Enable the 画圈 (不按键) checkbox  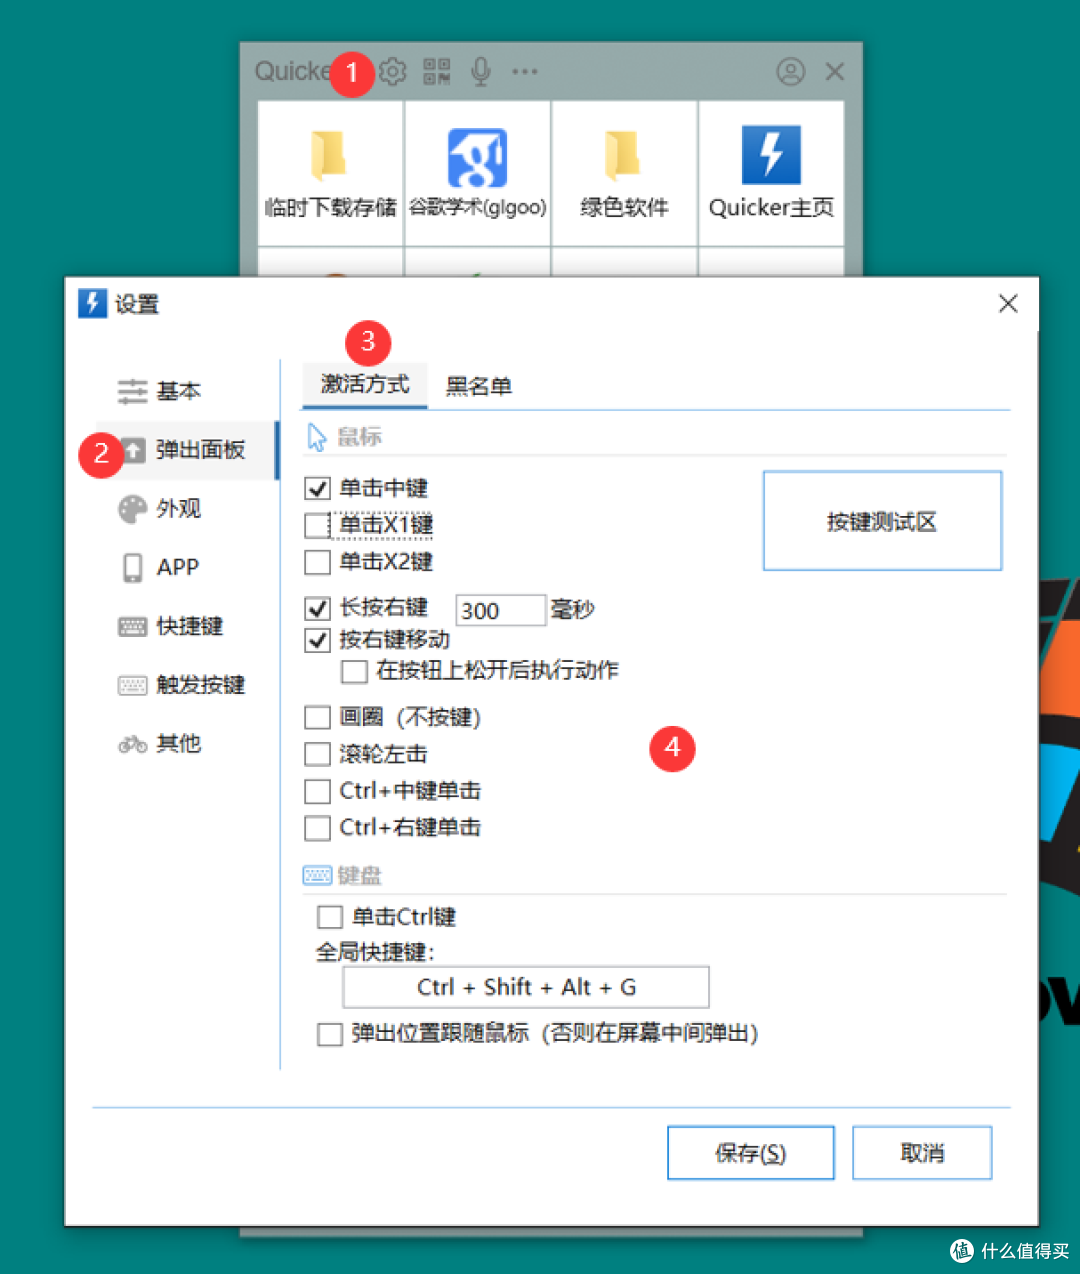(317, 717)
